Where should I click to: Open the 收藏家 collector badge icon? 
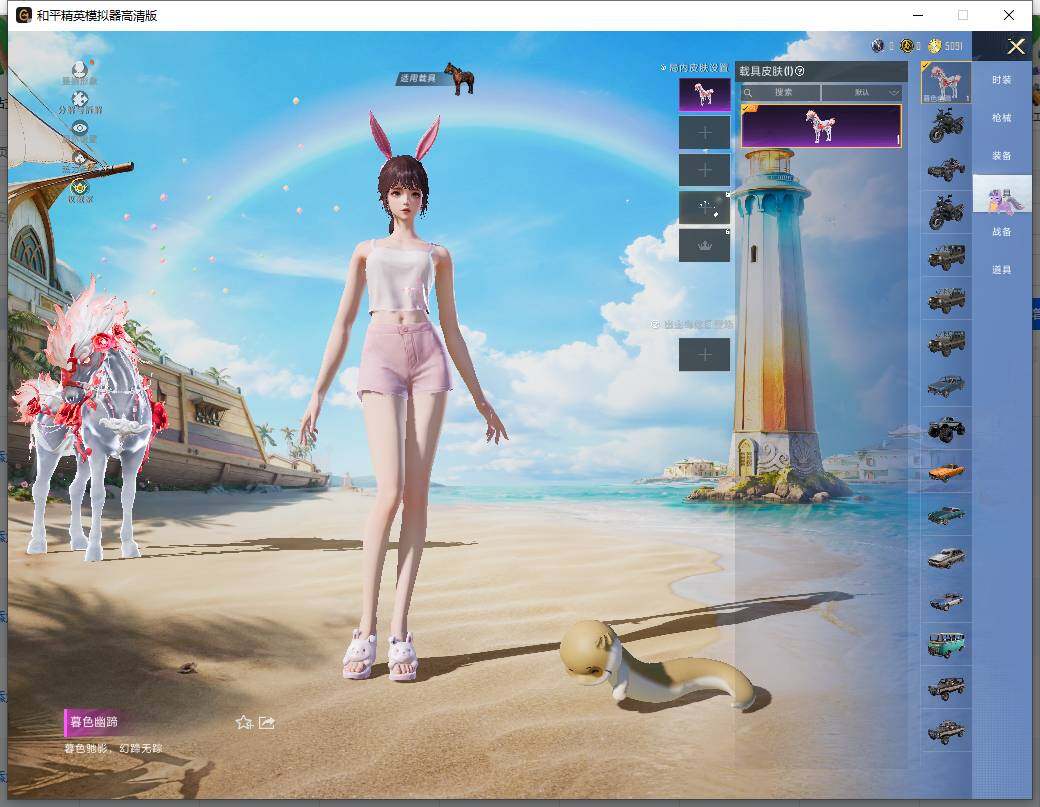click(x=80, y=187)
